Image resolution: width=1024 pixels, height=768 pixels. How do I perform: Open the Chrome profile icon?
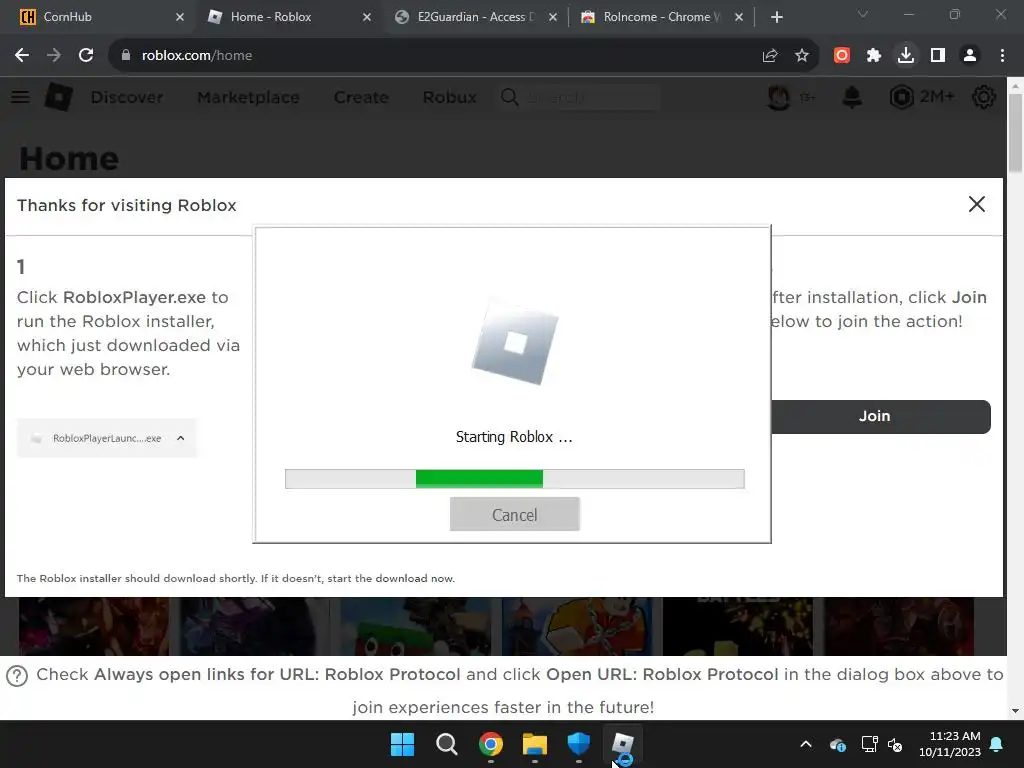click(x=970, y=56)
